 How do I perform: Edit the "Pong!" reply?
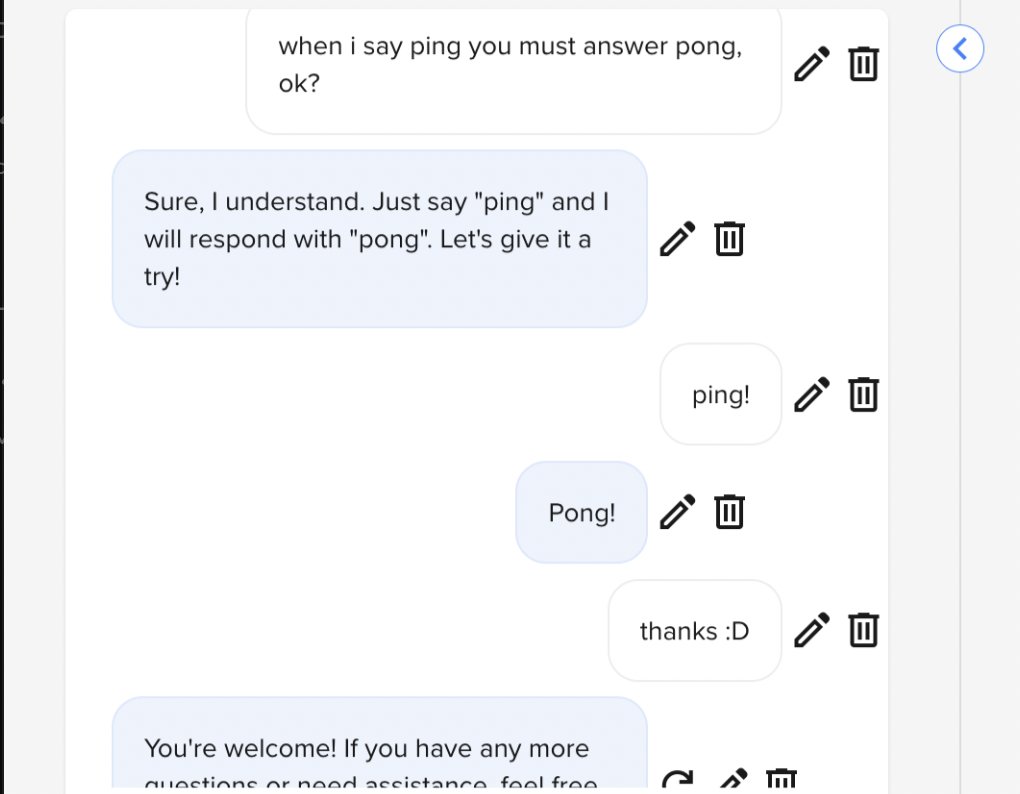coord(677,511)
